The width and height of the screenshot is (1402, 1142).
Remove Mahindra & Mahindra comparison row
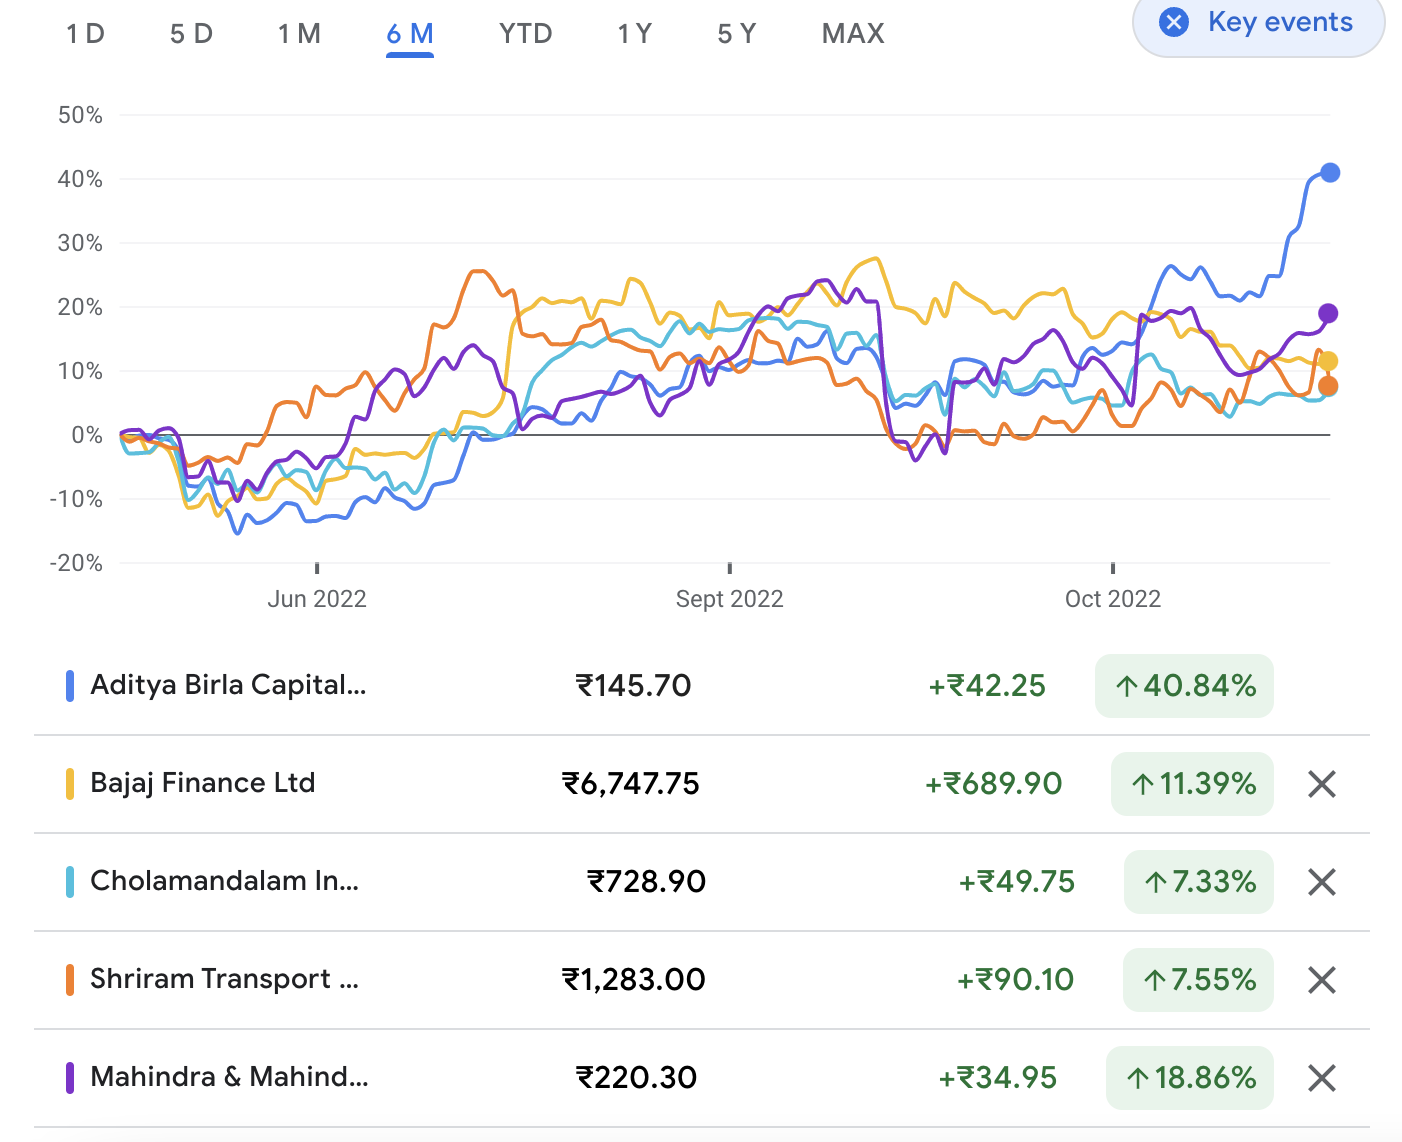click(x=1321, y=1078)
